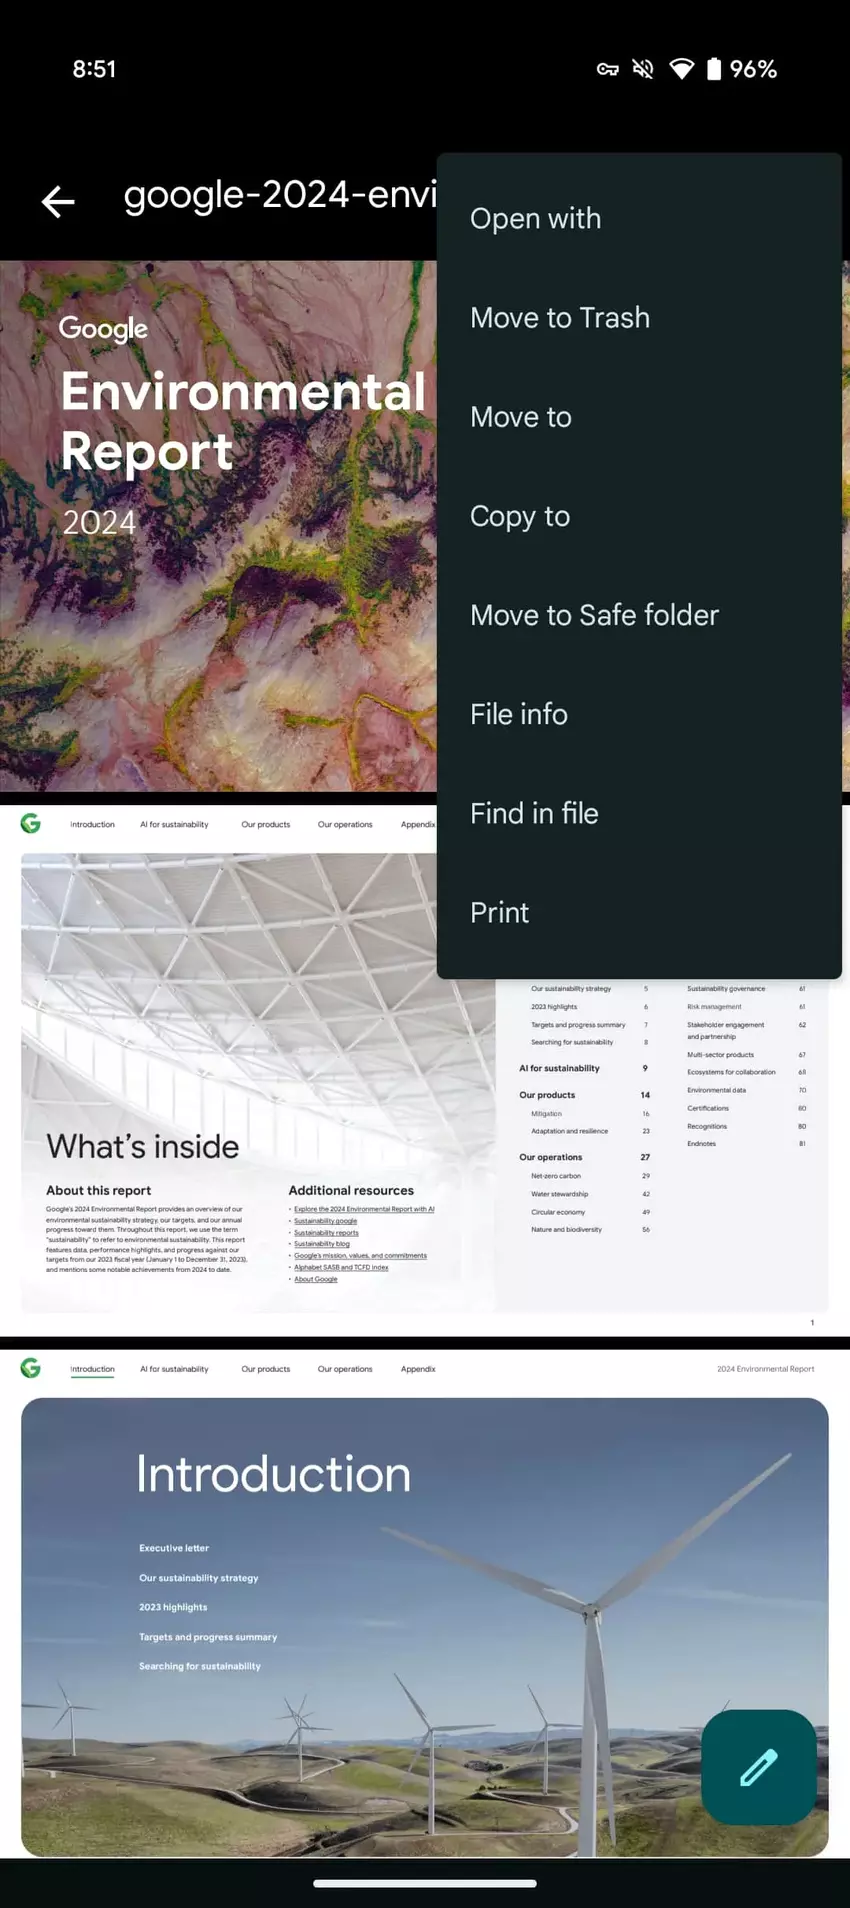The image size is (850, 1908).
Task: Tap the back arrow icon
Action: point(58,201)
